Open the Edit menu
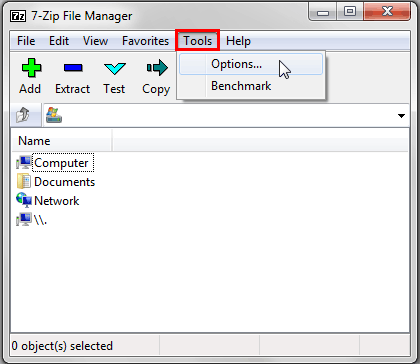 coord(59,41)
